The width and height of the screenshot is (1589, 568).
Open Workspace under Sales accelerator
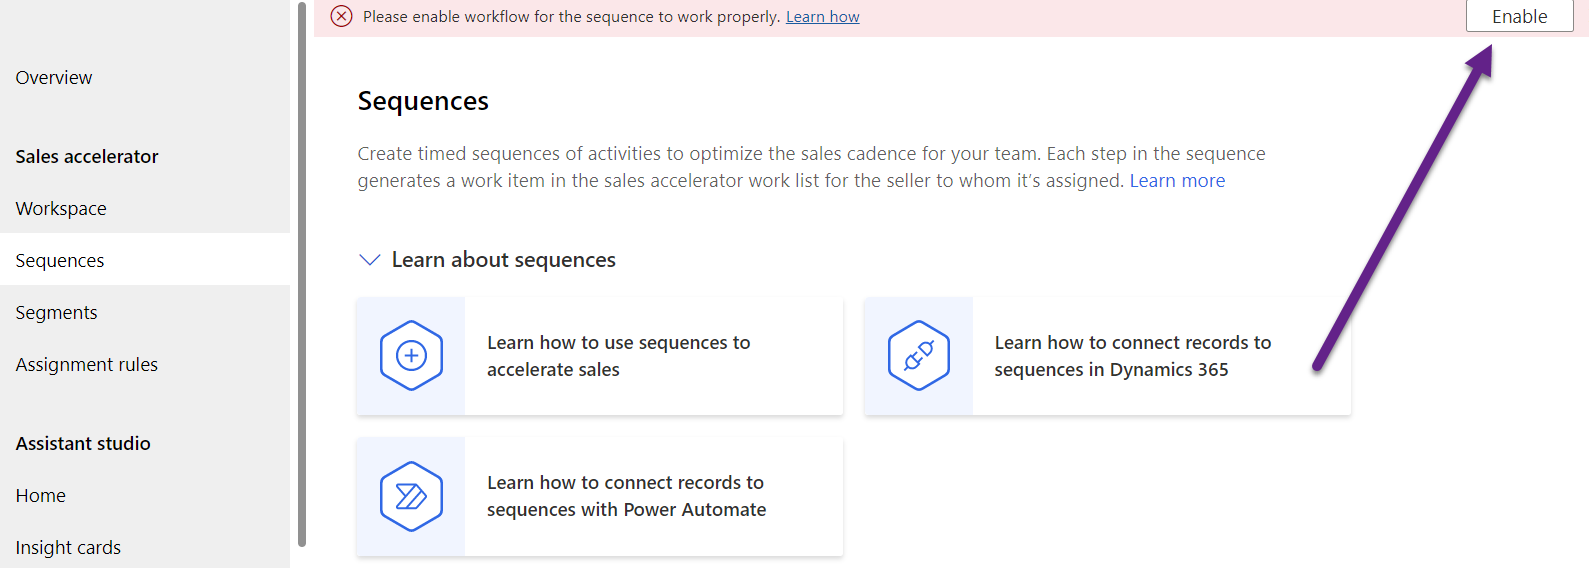point(61,209)
